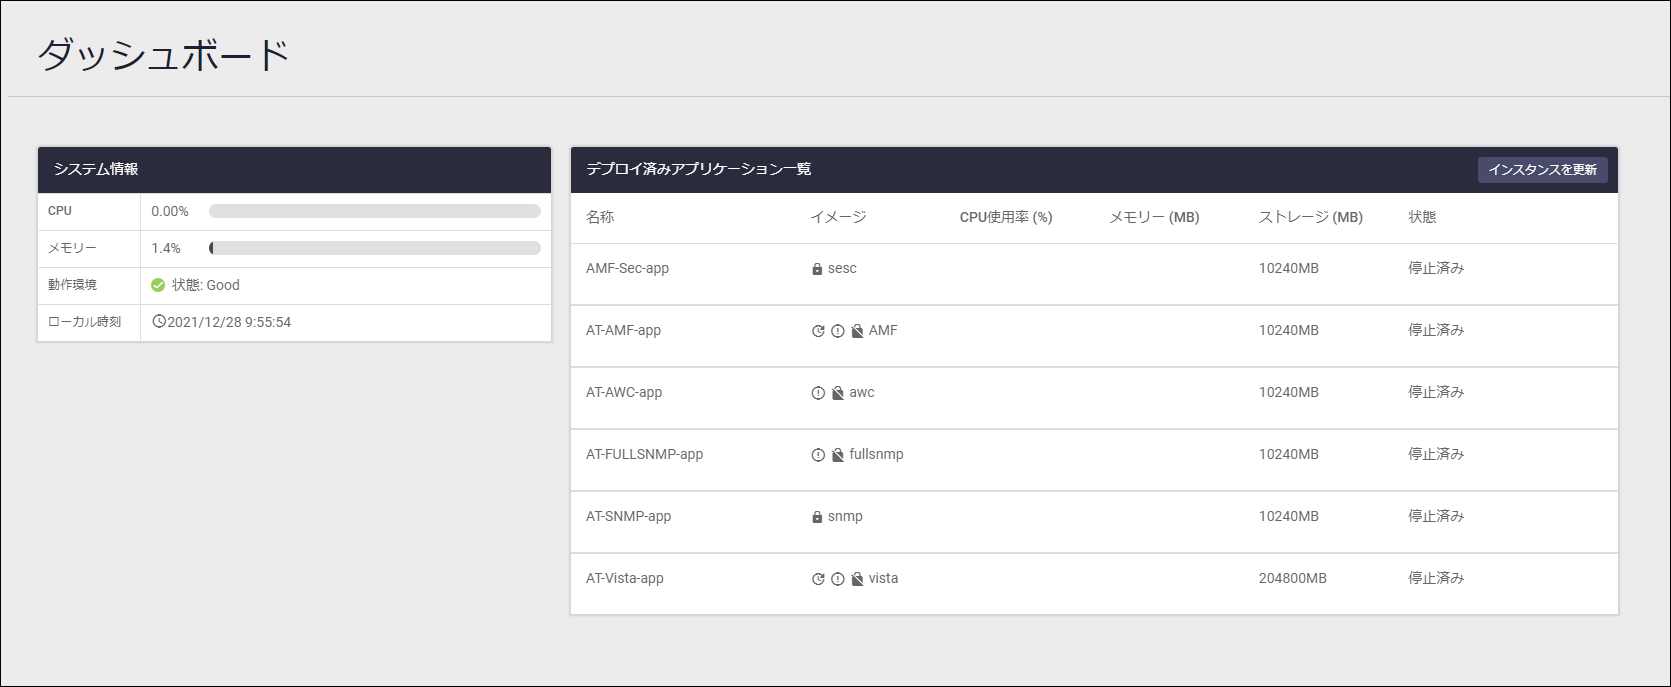The width and height of the screenshot is (1671, 687).
Task: Click the メモリー (MB) column header
Action: [1154, 217]
